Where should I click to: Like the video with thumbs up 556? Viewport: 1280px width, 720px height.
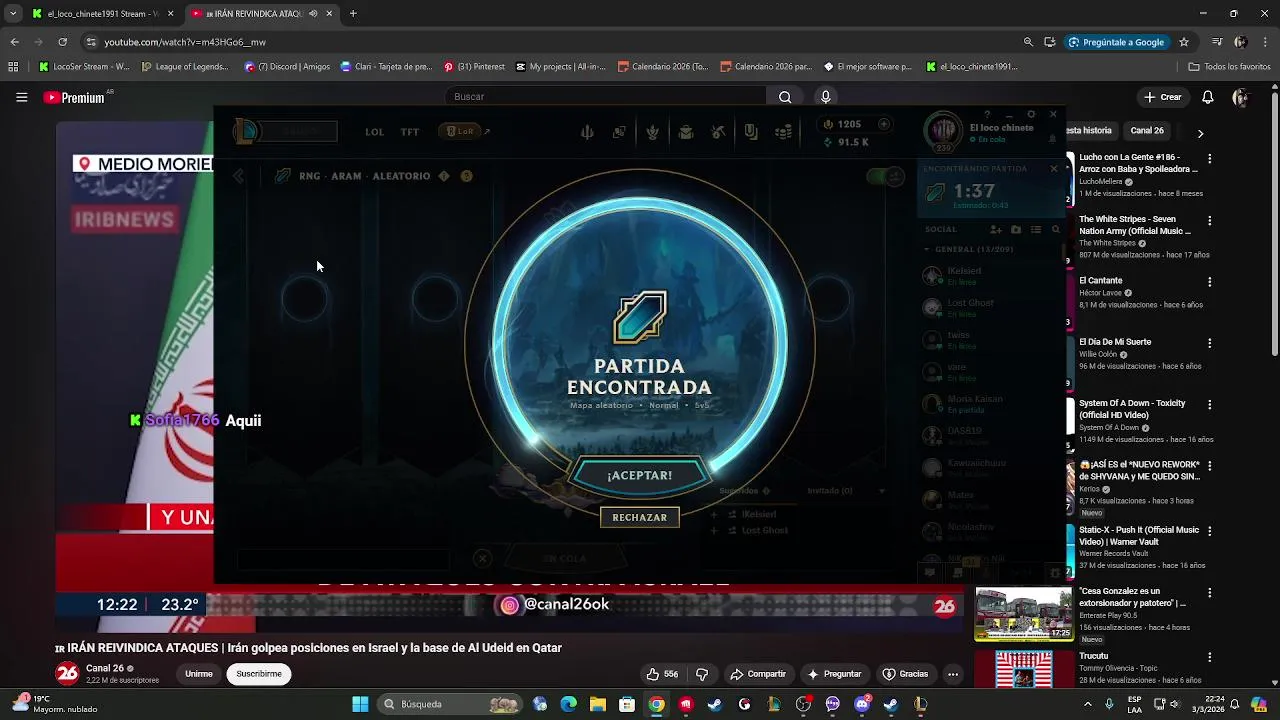662,674
